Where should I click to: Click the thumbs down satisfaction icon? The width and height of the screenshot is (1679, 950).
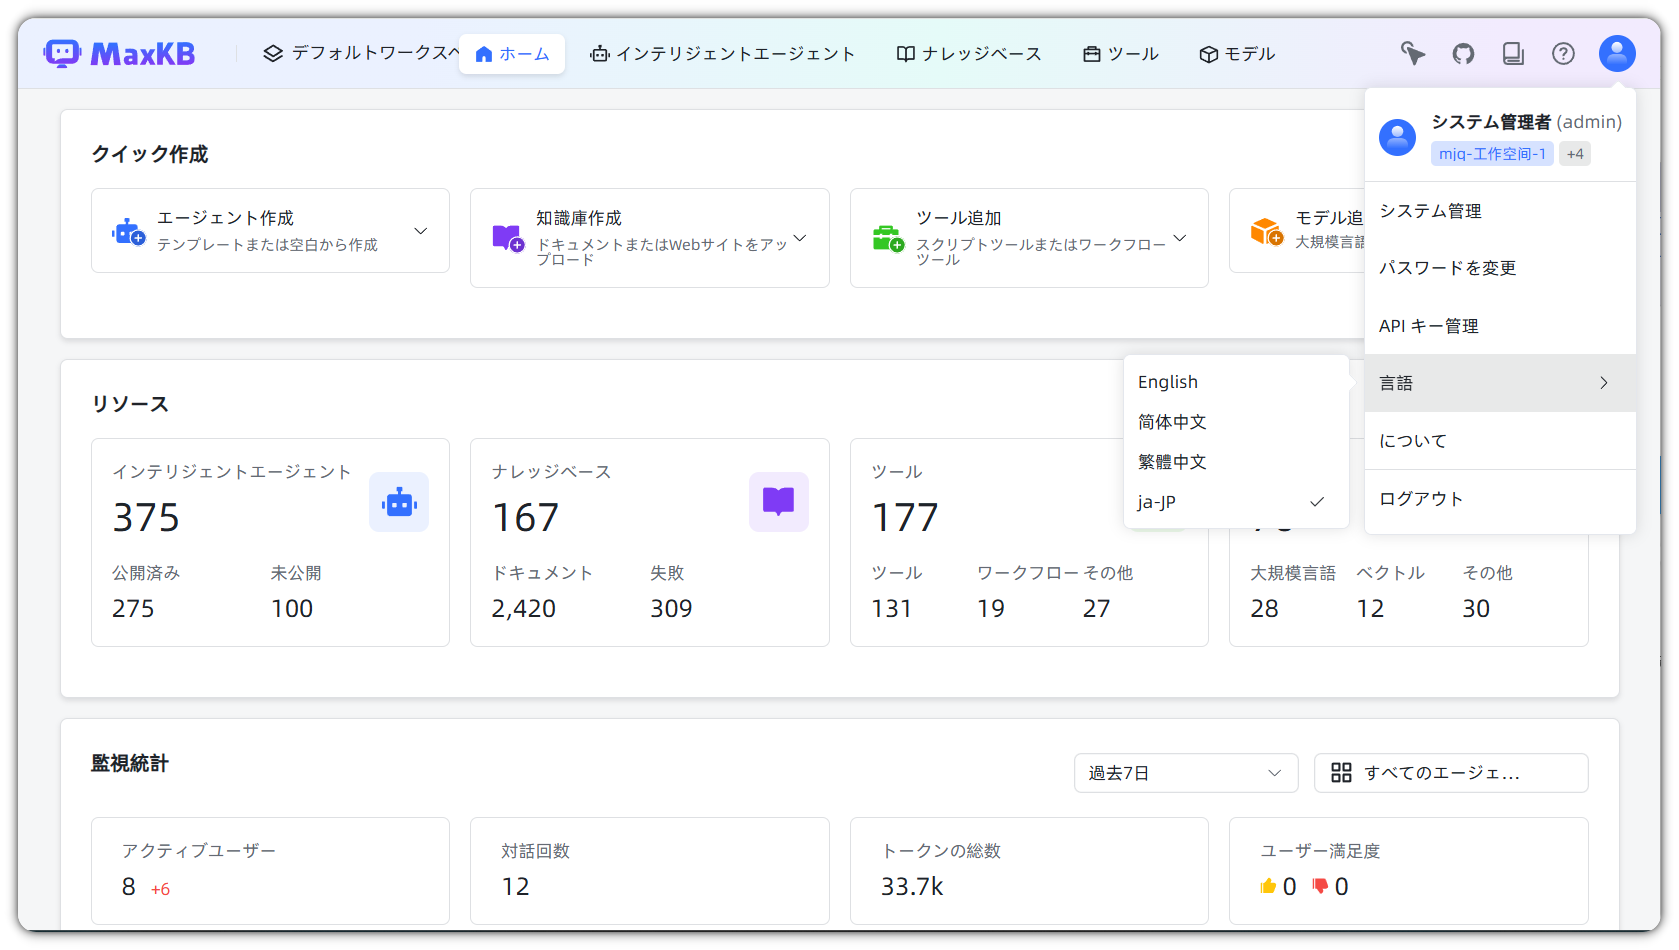pyautogui.click(x=1320, y=886)
